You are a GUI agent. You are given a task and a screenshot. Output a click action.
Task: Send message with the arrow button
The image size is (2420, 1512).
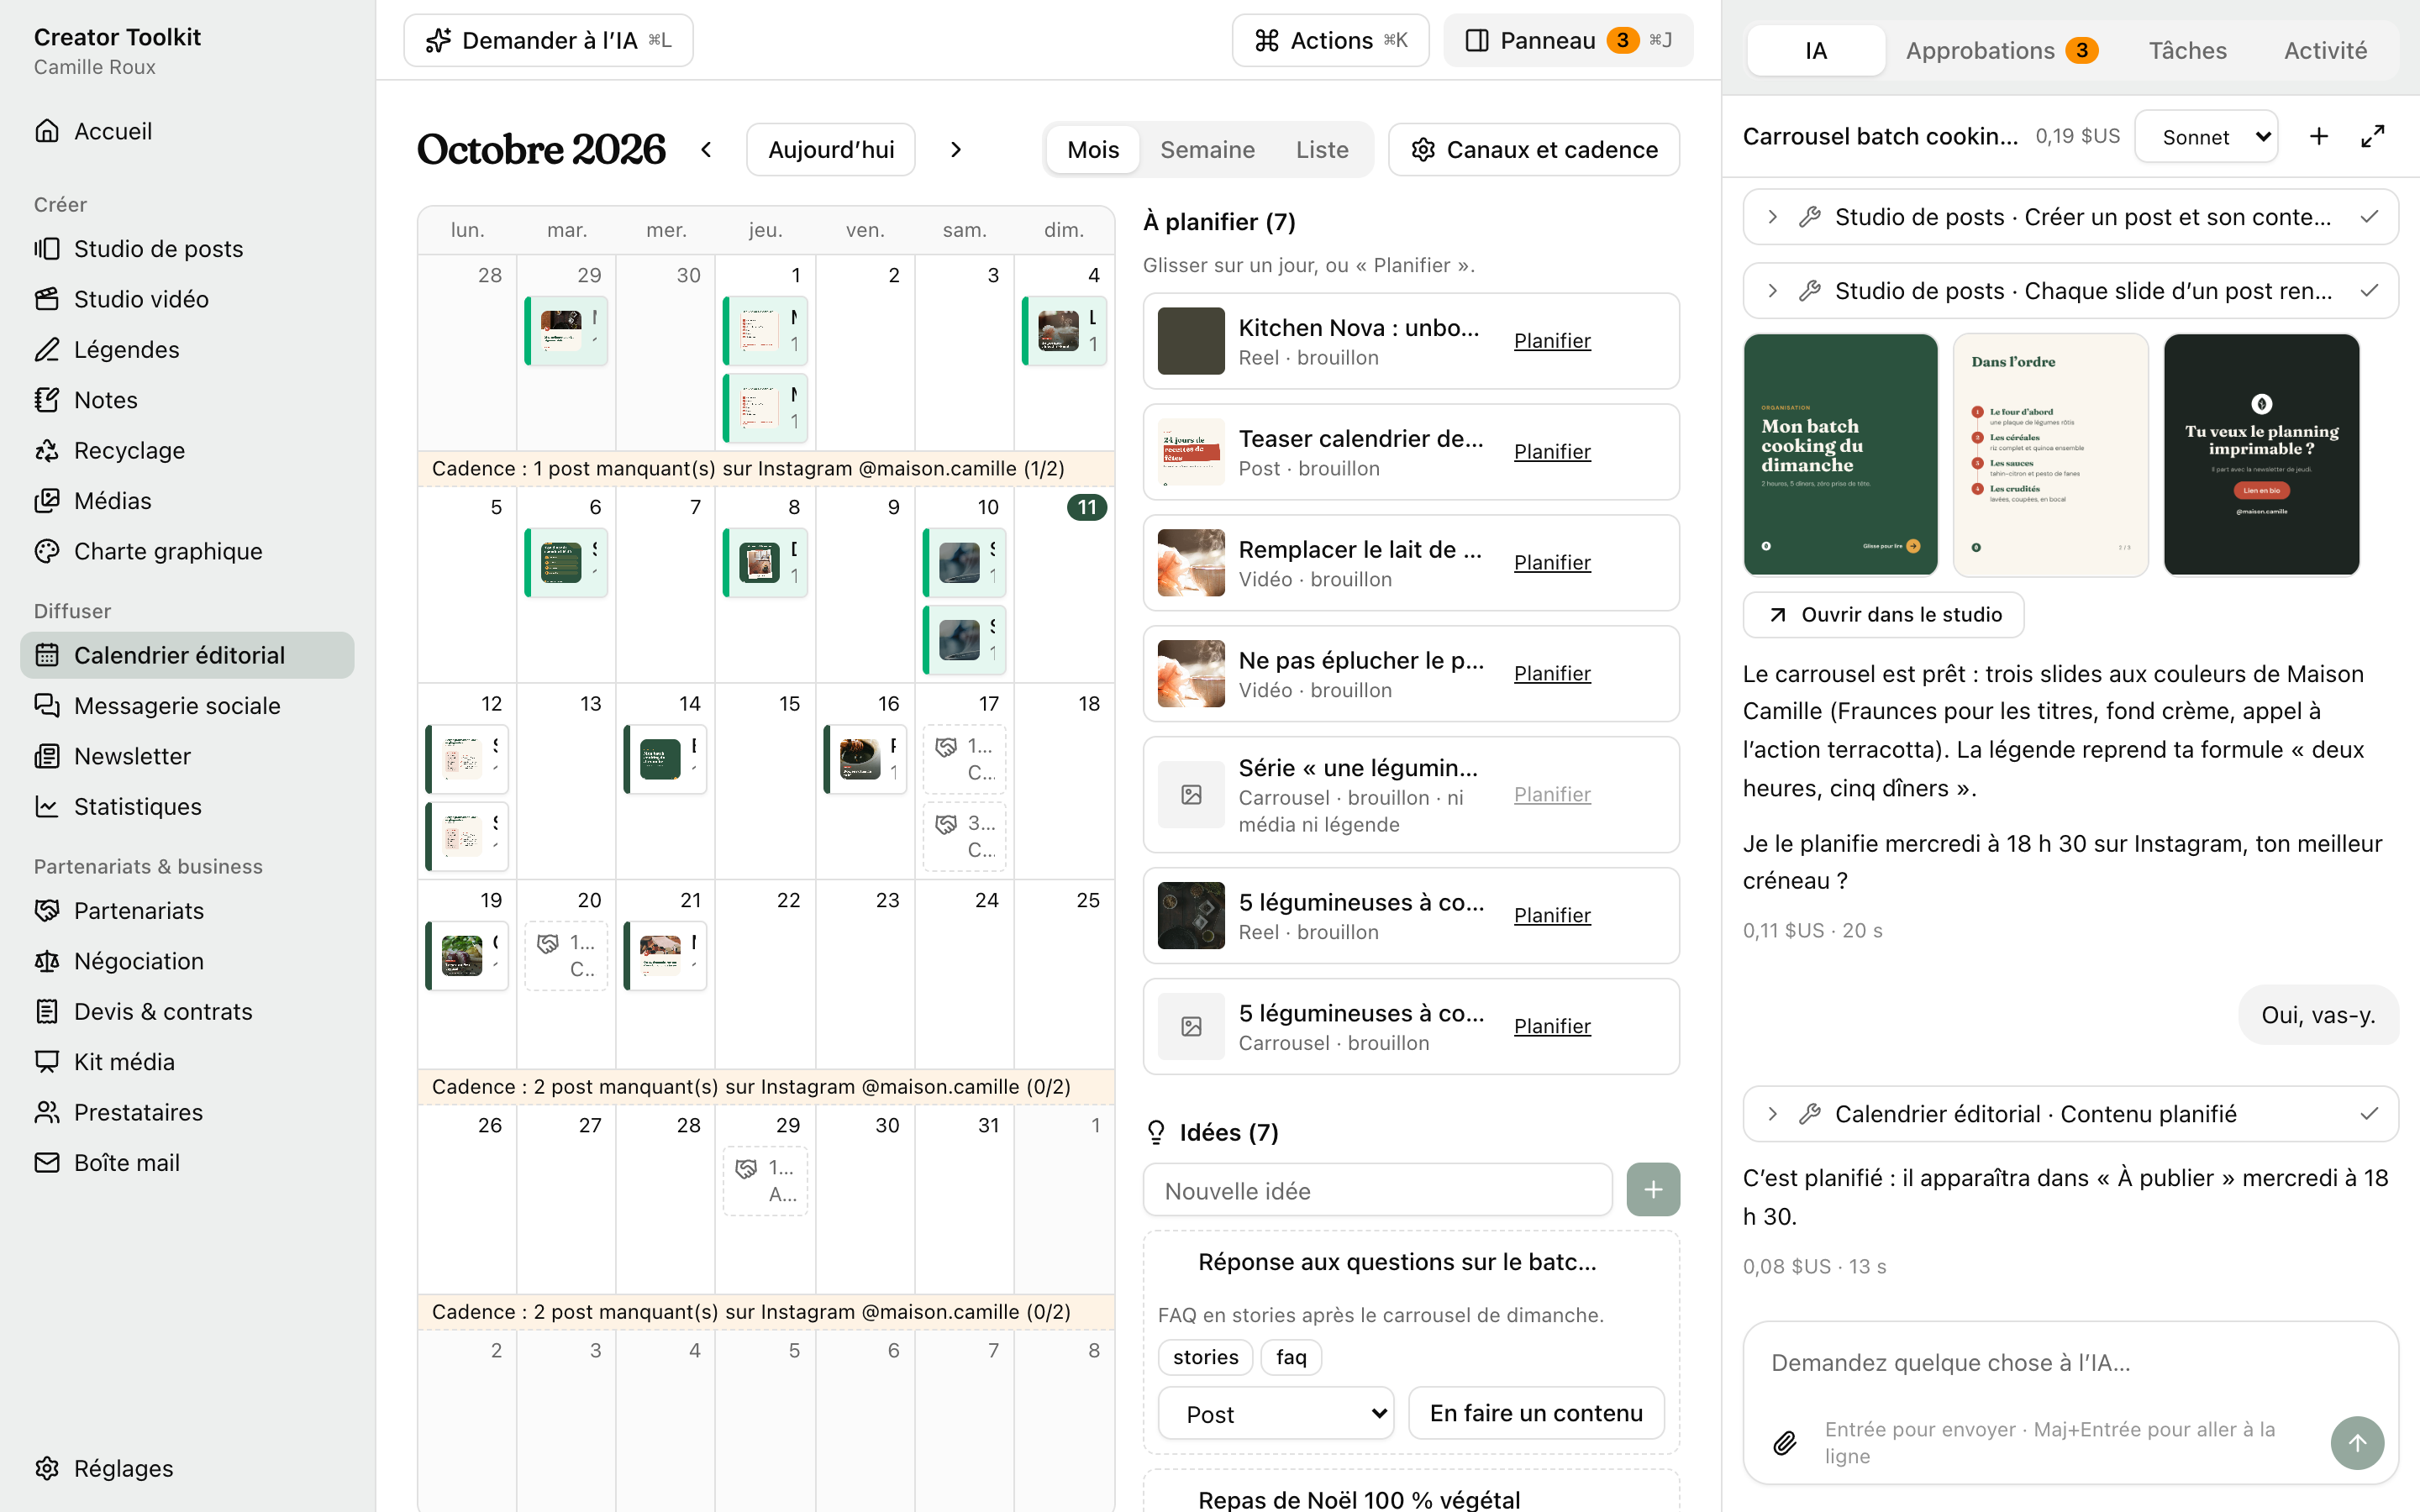pyautogui.click(x=2357, y=1442)
